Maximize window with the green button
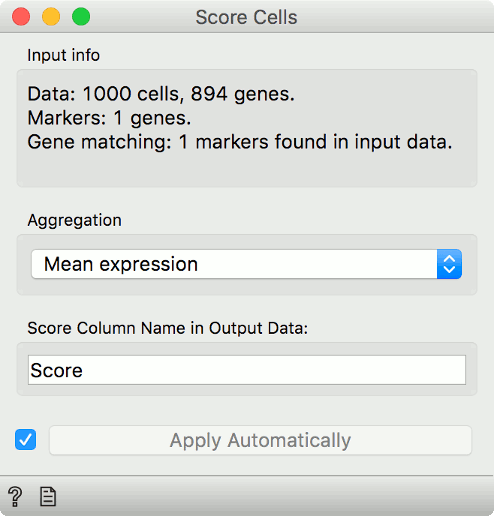This screenshot has width=494, height=516. click(81, 16)
